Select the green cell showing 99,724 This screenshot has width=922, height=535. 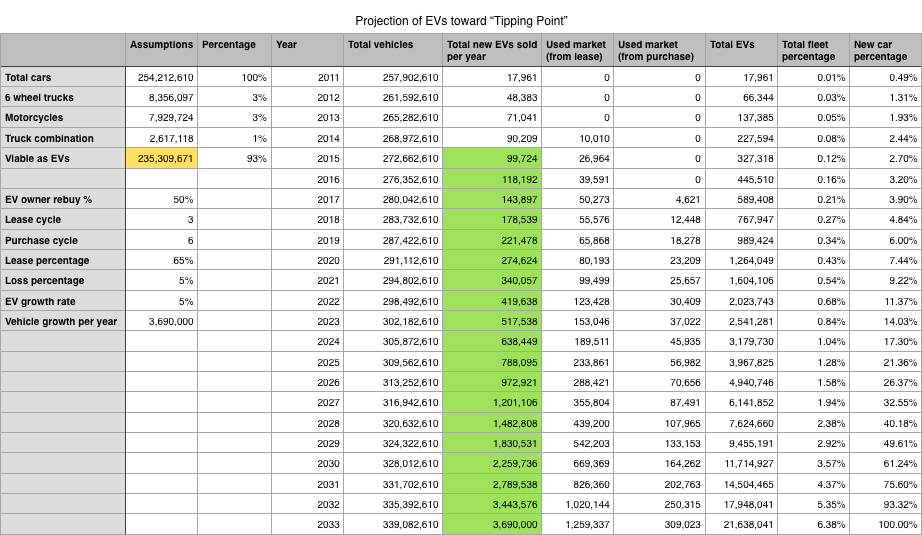[x=493, y=158]
